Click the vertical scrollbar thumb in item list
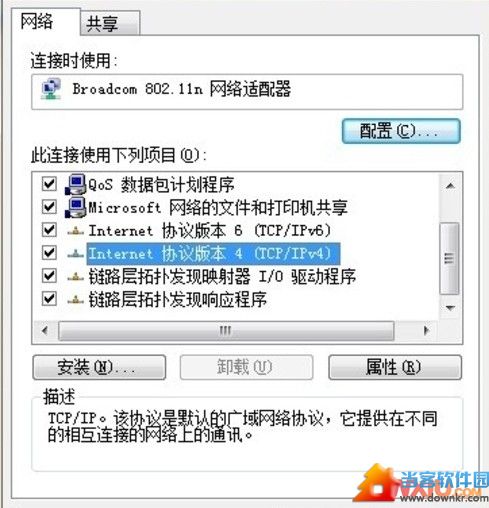This screenshot has height=508, width=489. pyautogui.click(x=449, y=259)
